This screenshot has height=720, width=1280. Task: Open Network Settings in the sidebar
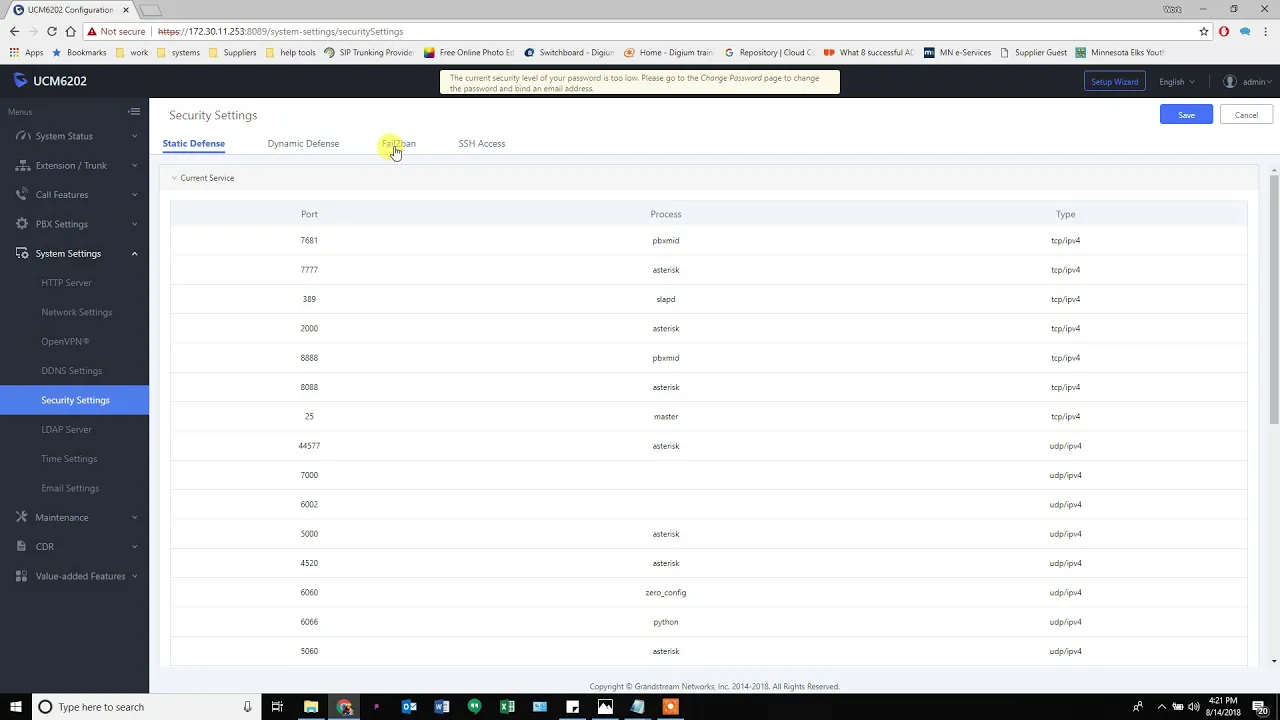(76, 312)
